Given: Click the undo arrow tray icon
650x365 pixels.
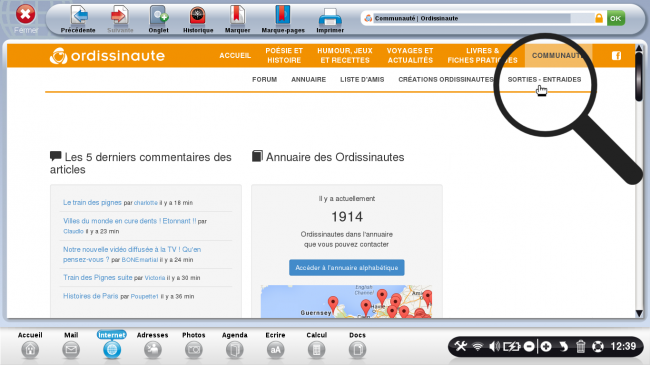Looking at the screenshot, I should (563, 346).
